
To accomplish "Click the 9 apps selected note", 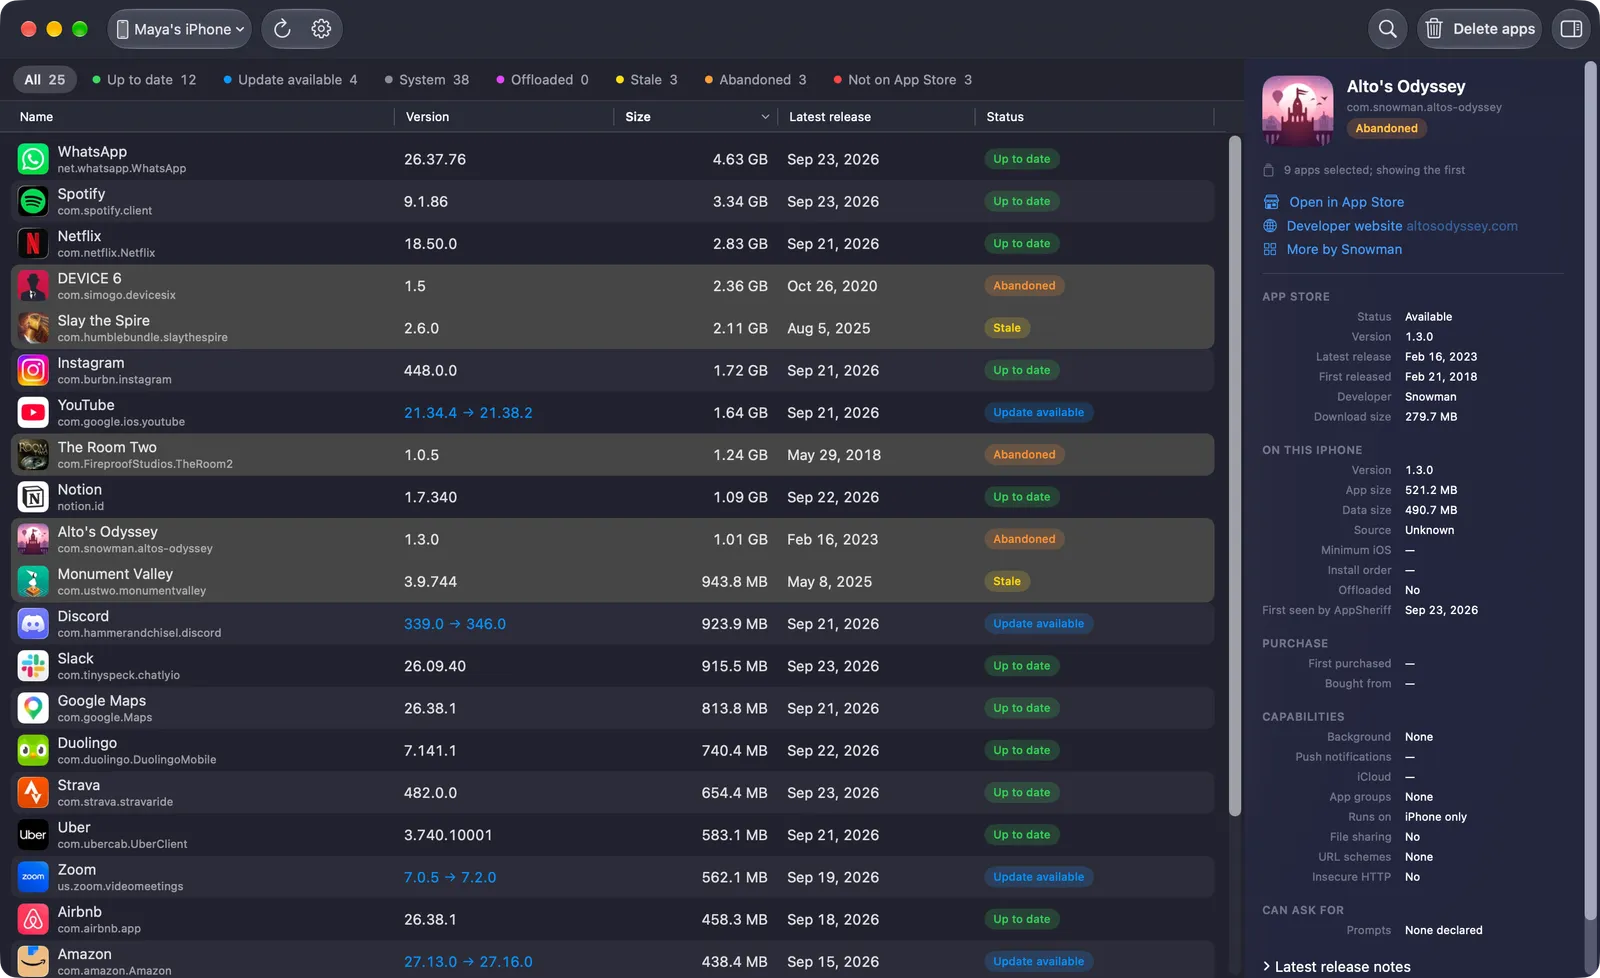I will coord(1374,170).
